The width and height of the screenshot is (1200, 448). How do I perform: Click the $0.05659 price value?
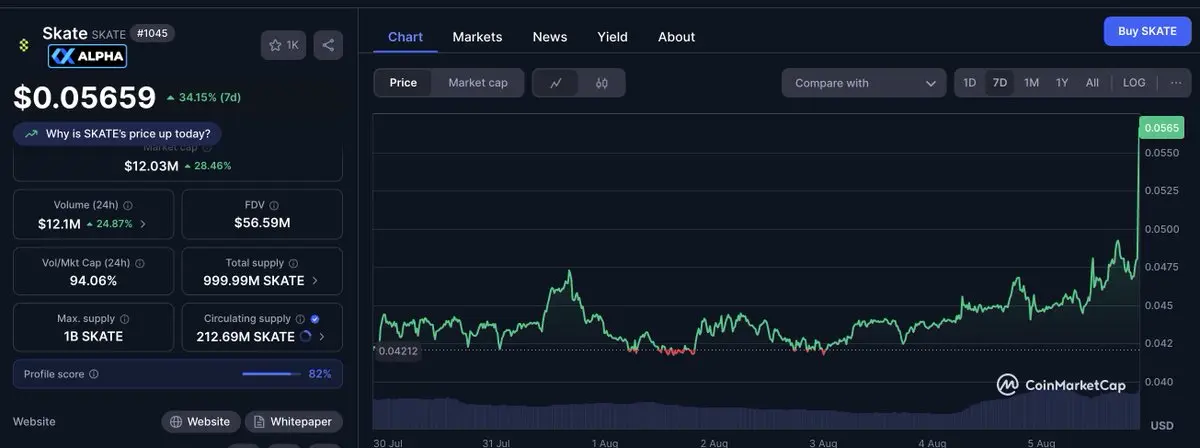(x=85, y=97)
